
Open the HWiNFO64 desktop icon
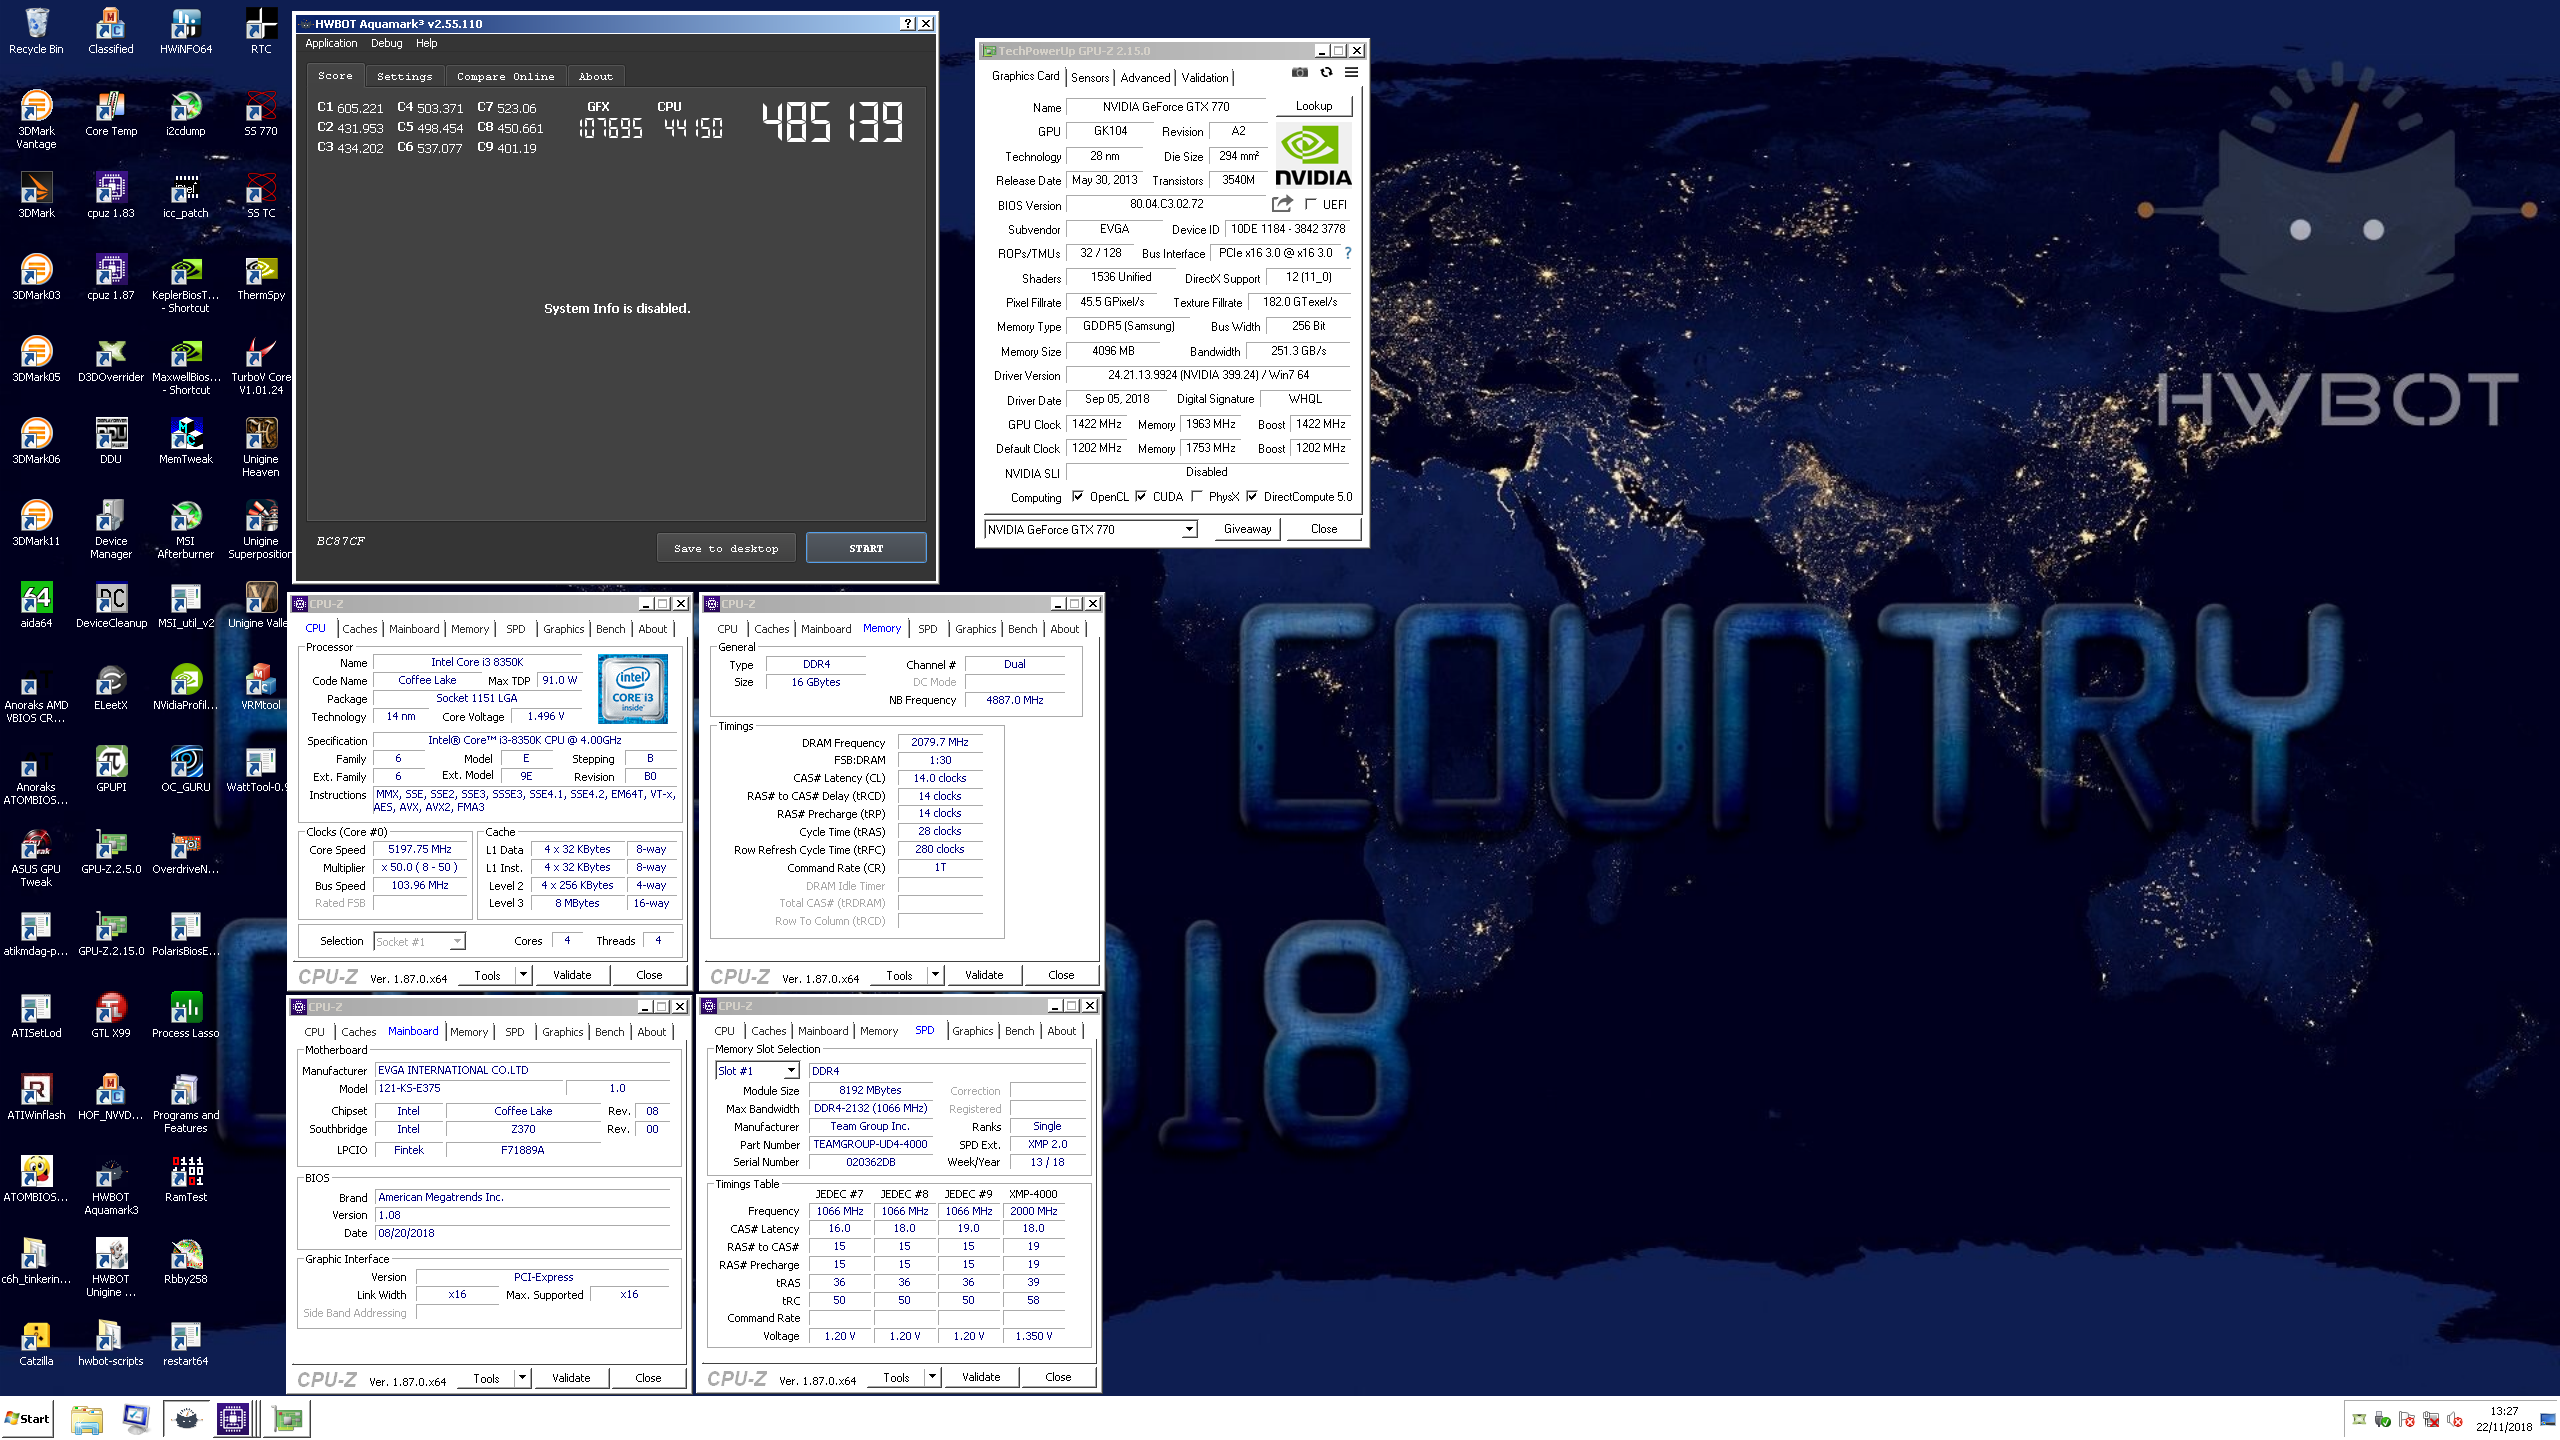pos(186,30)
